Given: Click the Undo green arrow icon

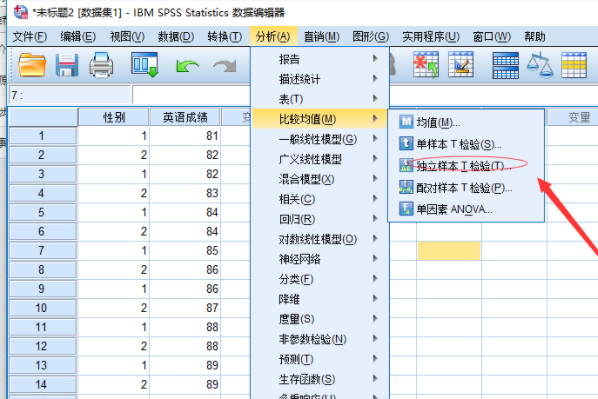Looking at the screenshot, I should 187,66.
